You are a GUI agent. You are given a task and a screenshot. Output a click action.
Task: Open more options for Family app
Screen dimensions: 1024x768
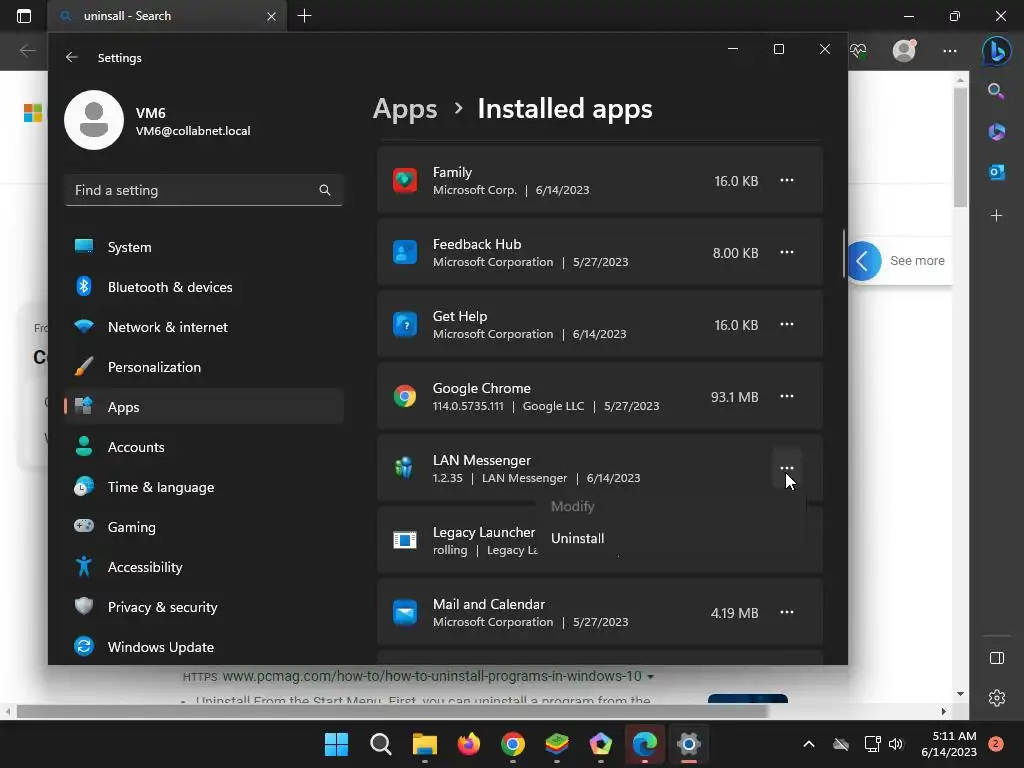pos(787,180)
